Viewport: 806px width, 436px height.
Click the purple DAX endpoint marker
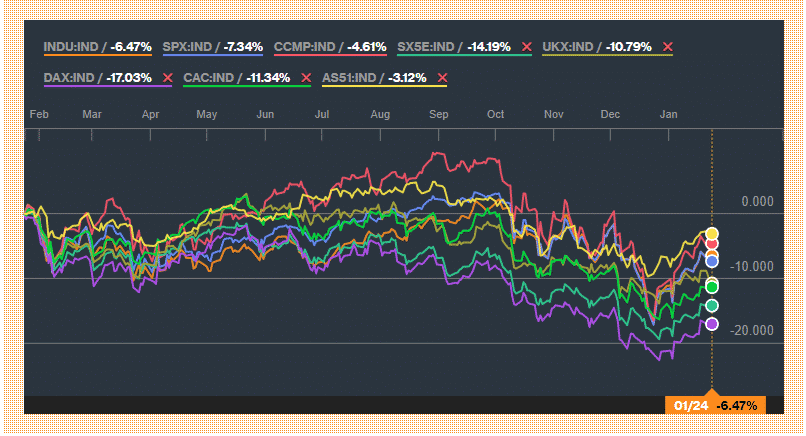[712, 324]
